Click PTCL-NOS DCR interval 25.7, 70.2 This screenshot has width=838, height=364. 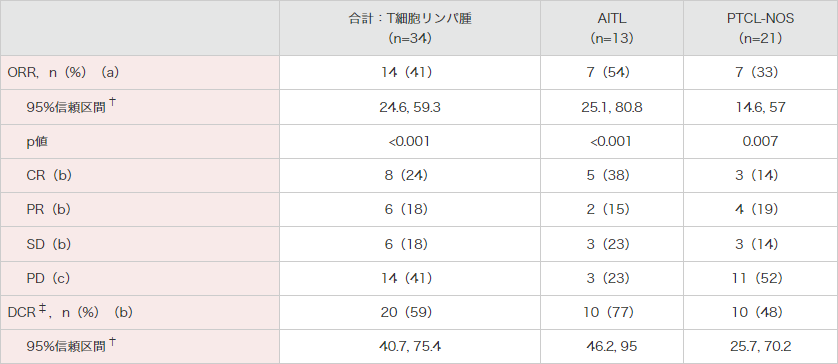(761, 346)
